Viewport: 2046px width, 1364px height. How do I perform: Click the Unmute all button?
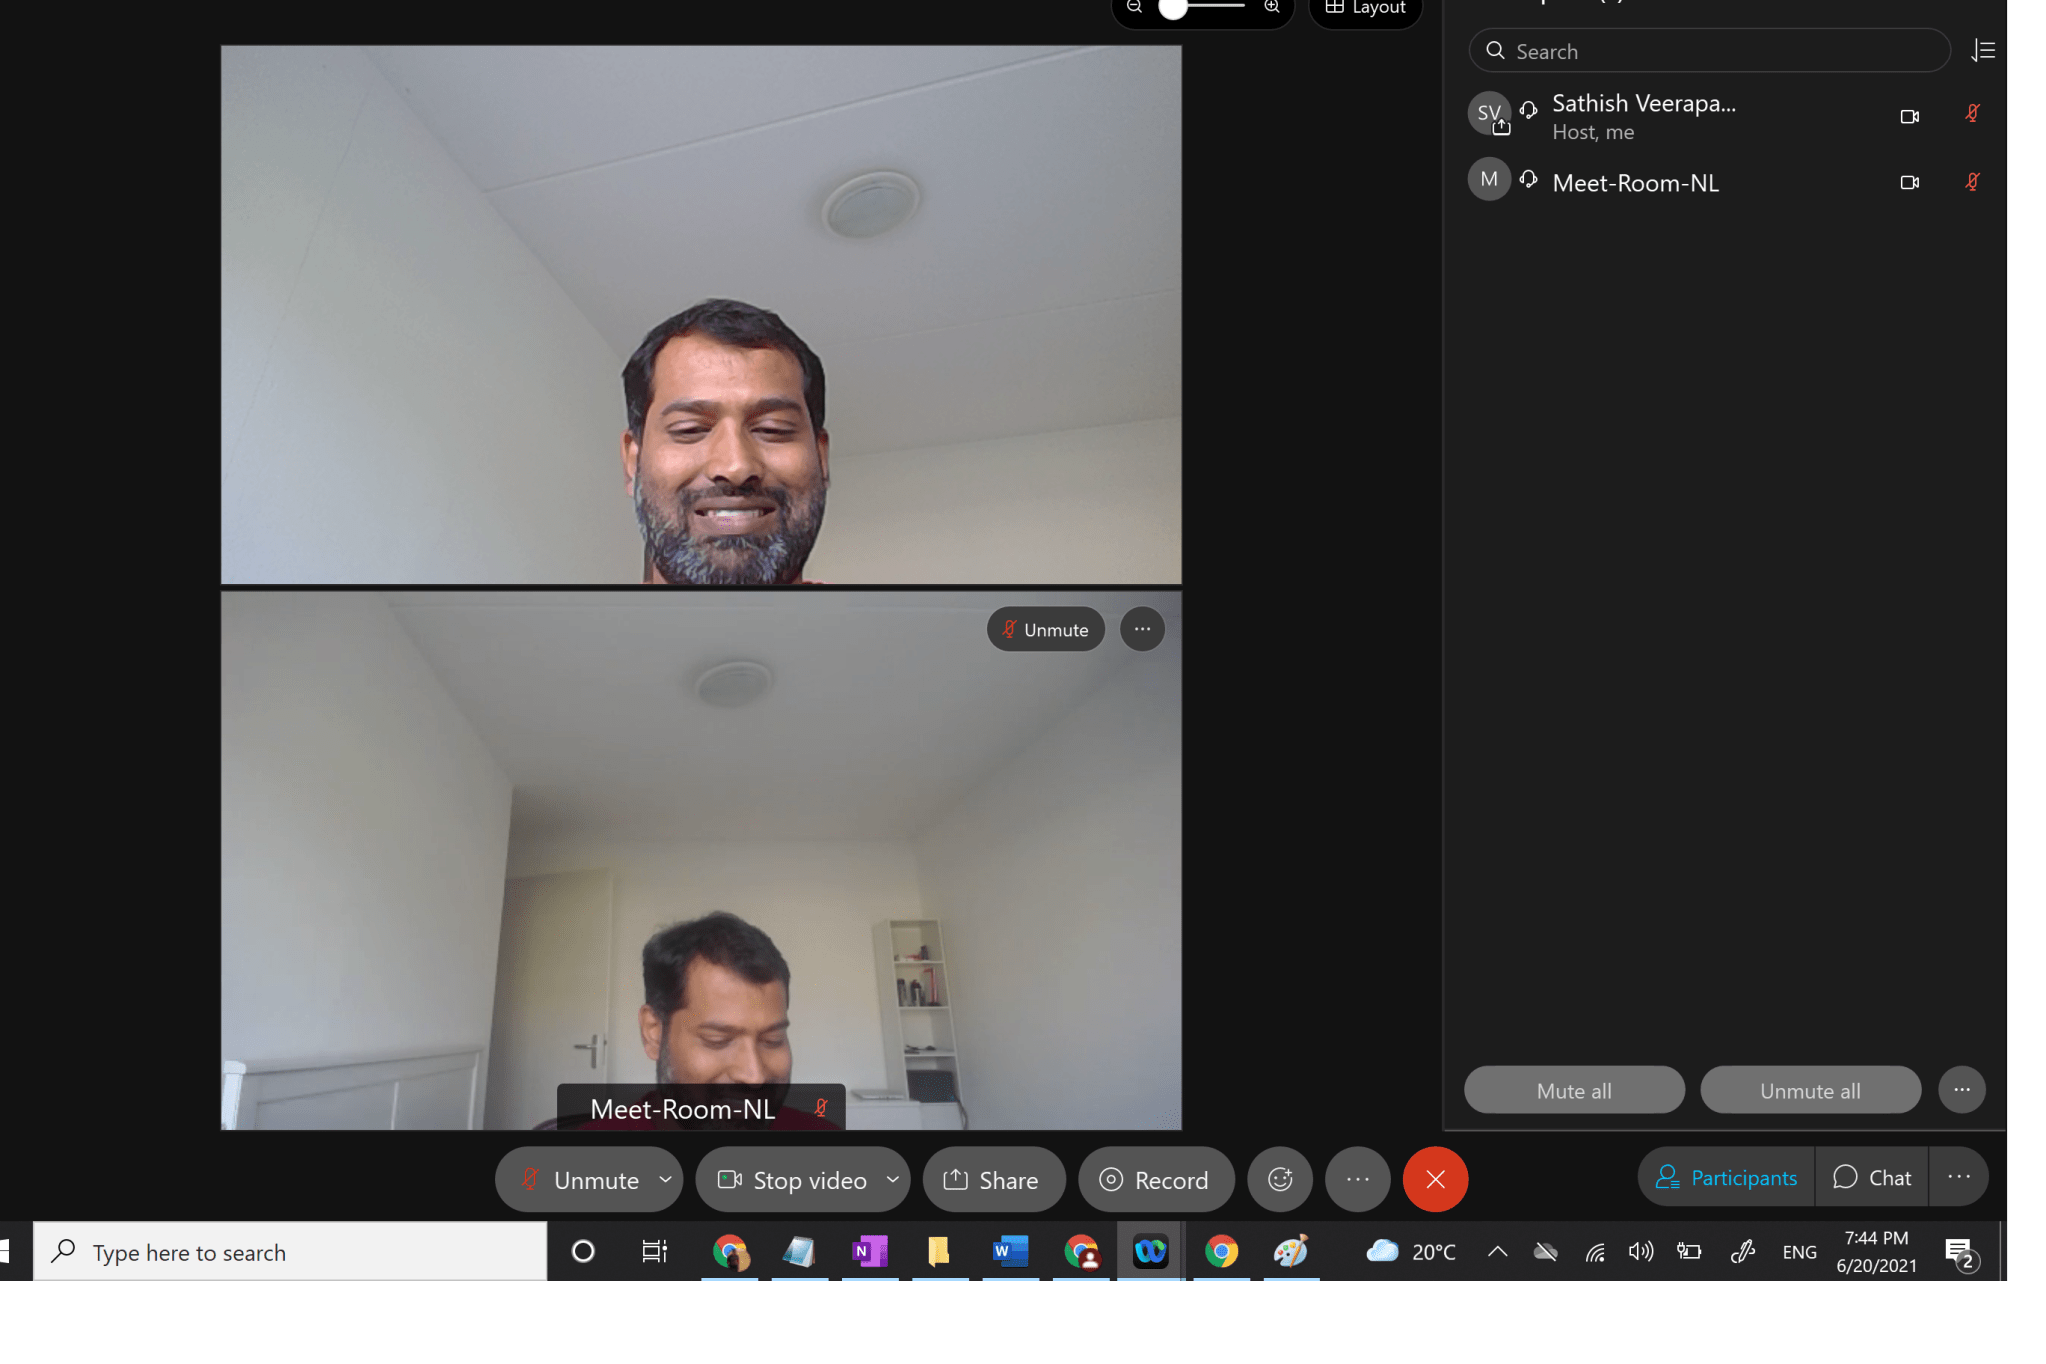tap(1810, 1090)
